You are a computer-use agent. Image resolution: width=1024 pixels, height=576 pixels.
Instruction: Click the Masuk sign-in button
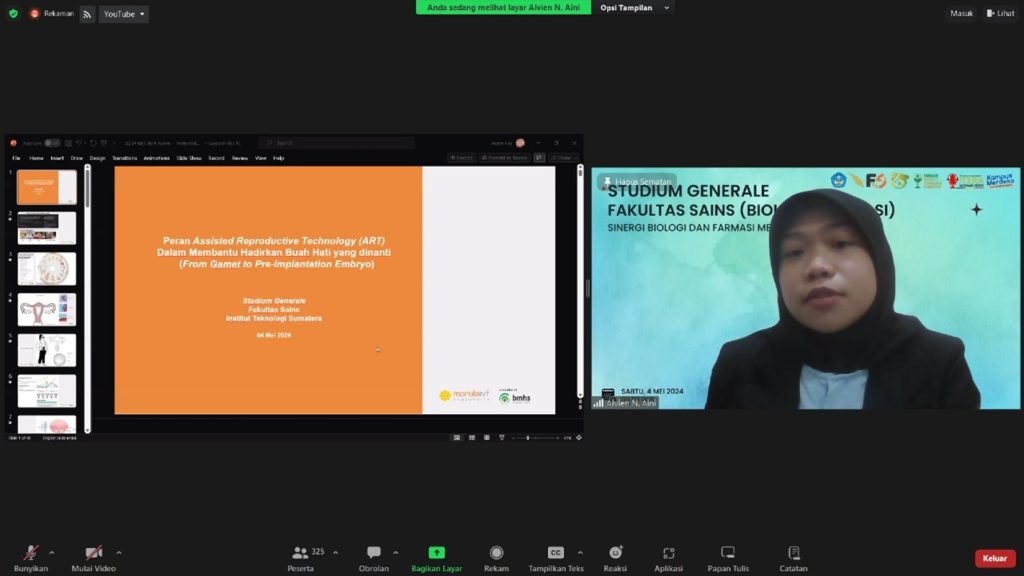click(961, 13)
